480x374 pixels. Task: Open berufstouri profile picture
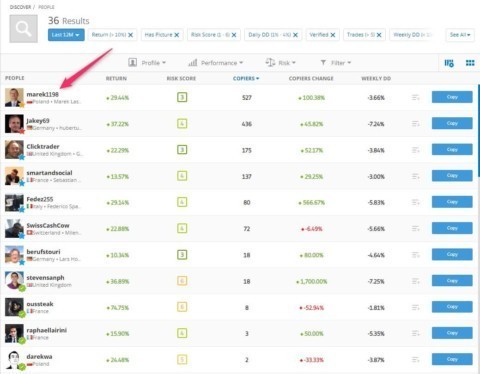coord(14,255)
